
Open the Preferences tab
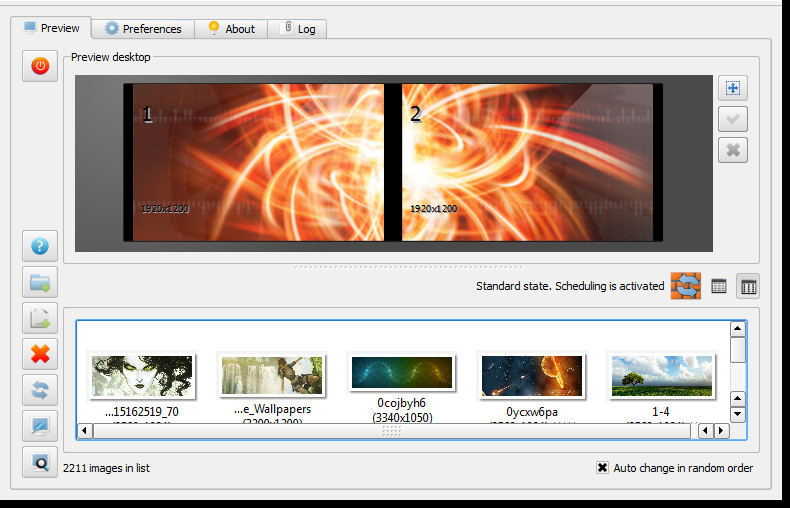click(143, 29)
